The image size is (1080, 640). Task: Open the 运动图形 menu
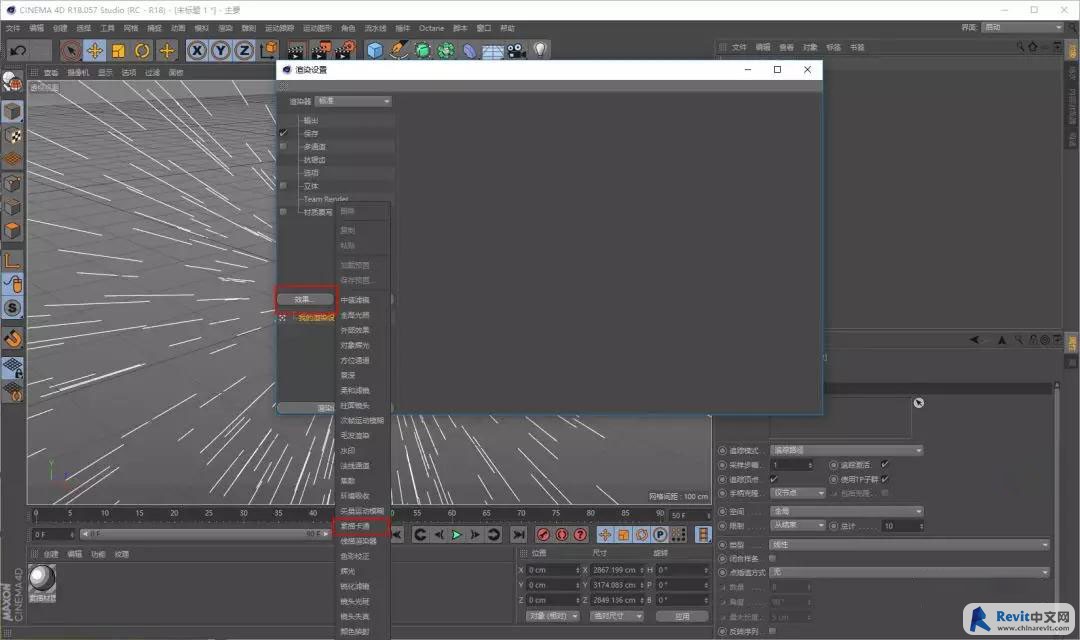coord(318,28)
